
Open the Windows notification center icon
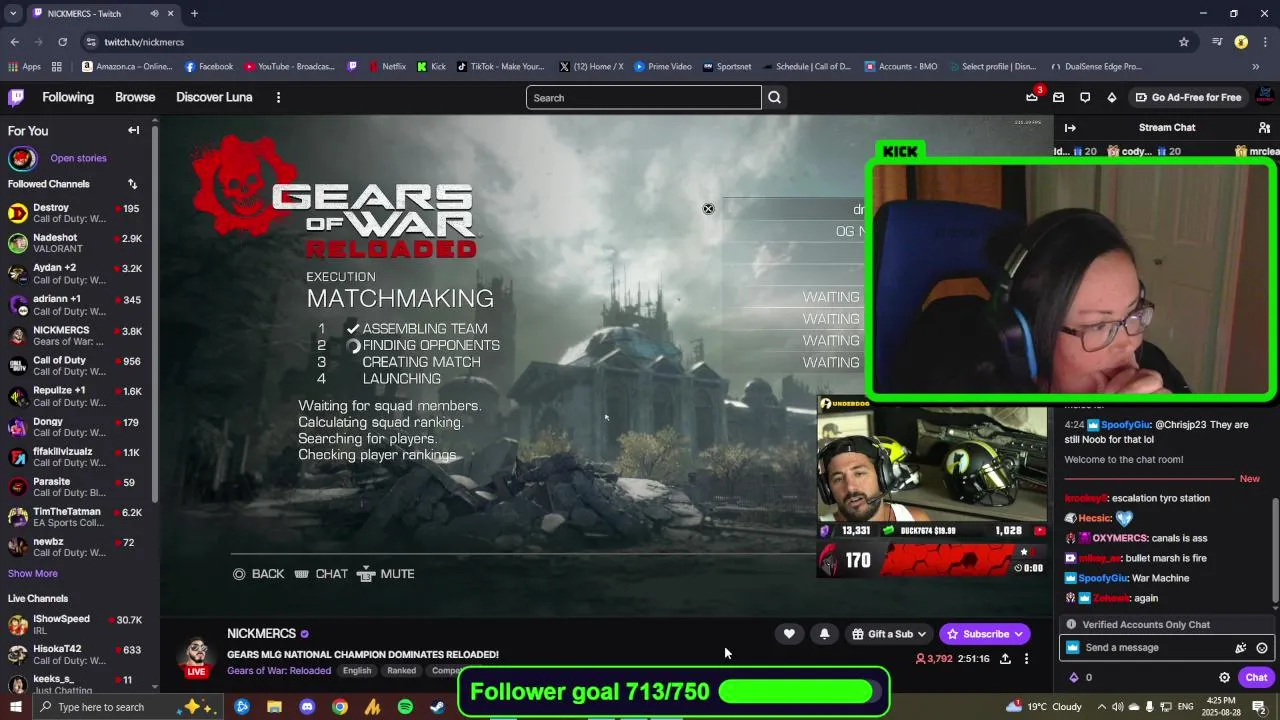1259,707
